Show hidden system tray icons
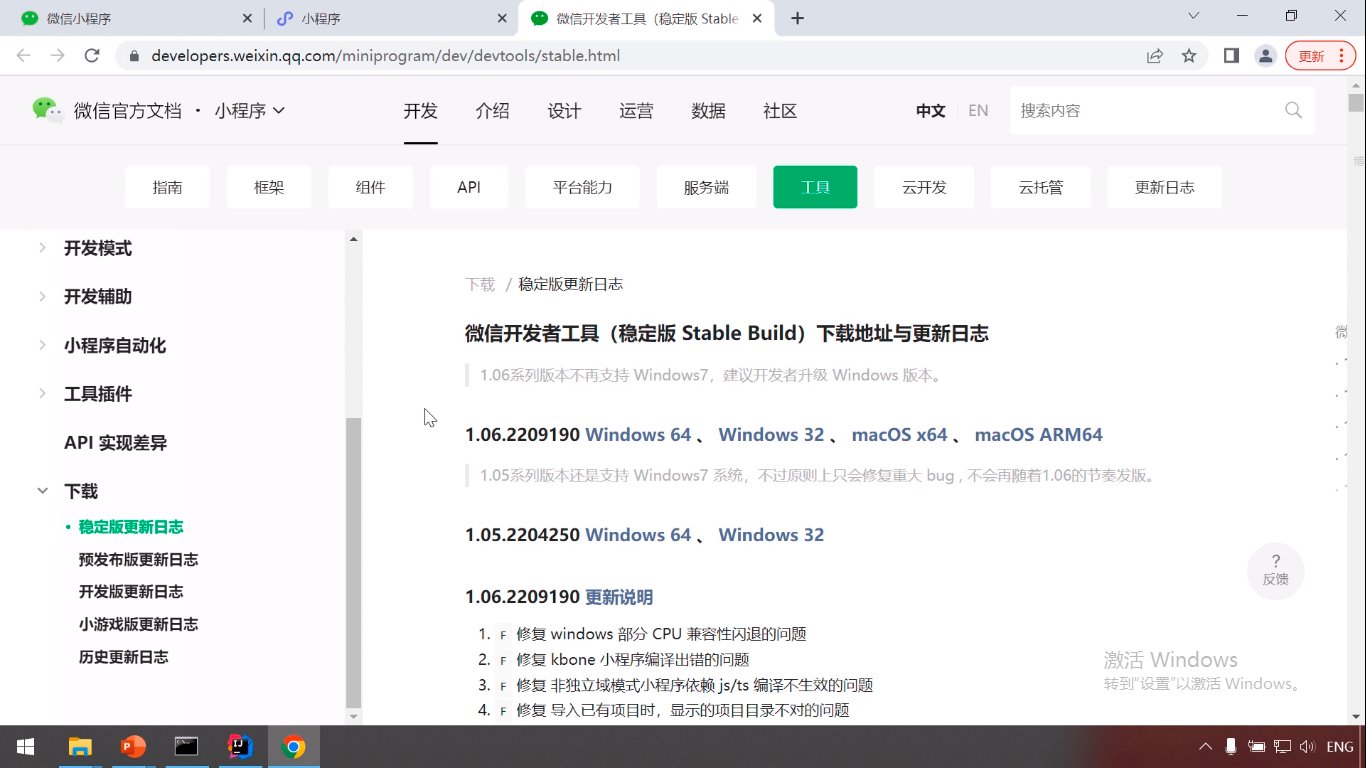 pyautogui.click(x=1206, y=747)
